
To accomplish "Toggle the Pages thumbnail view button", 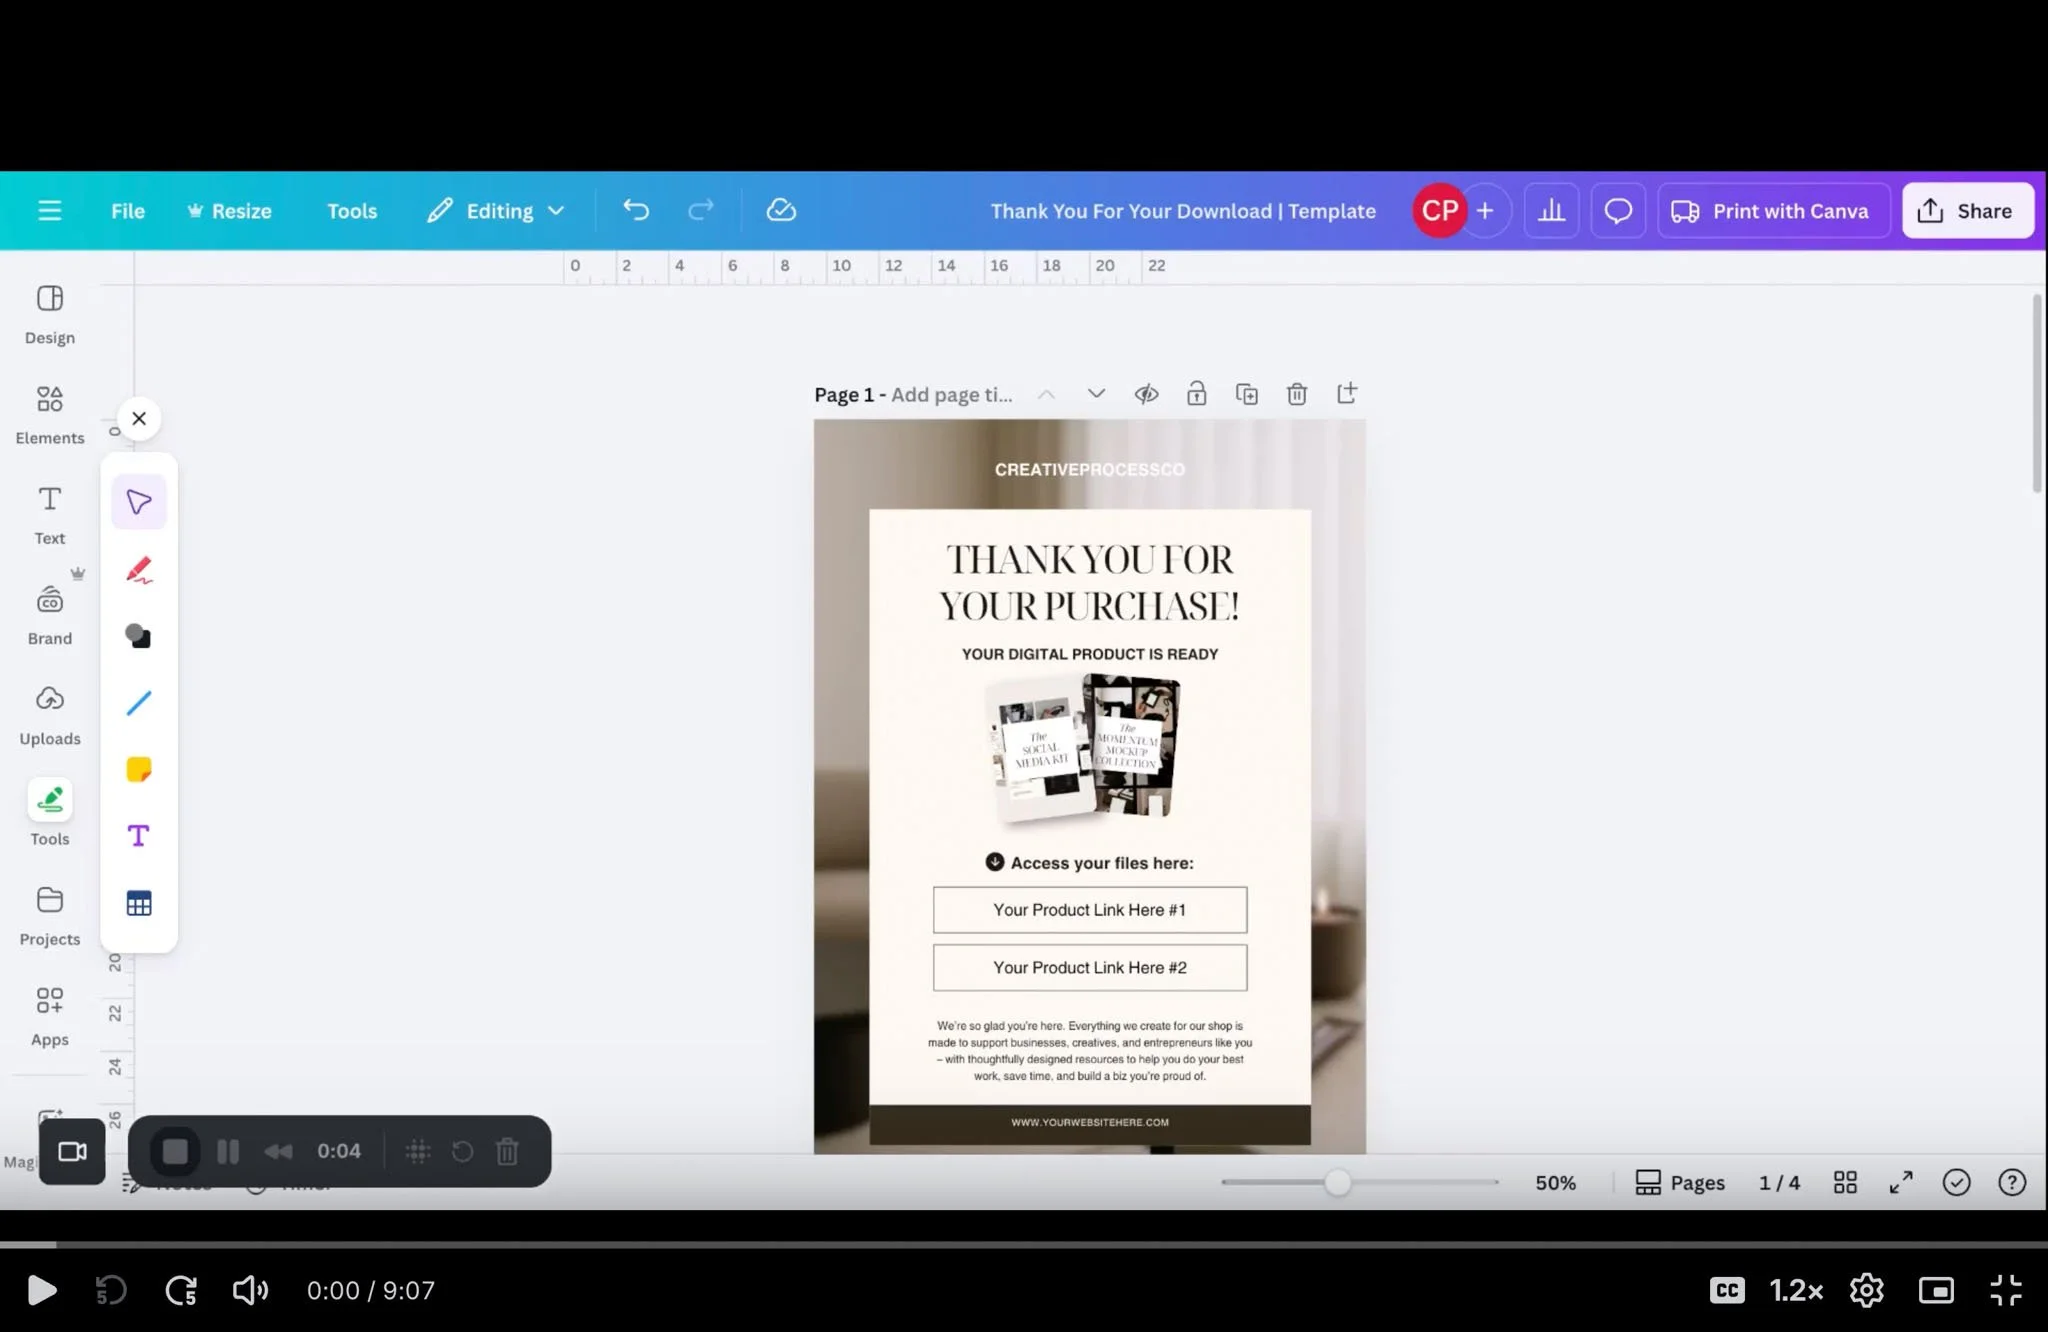I will coord(1680,1183).
